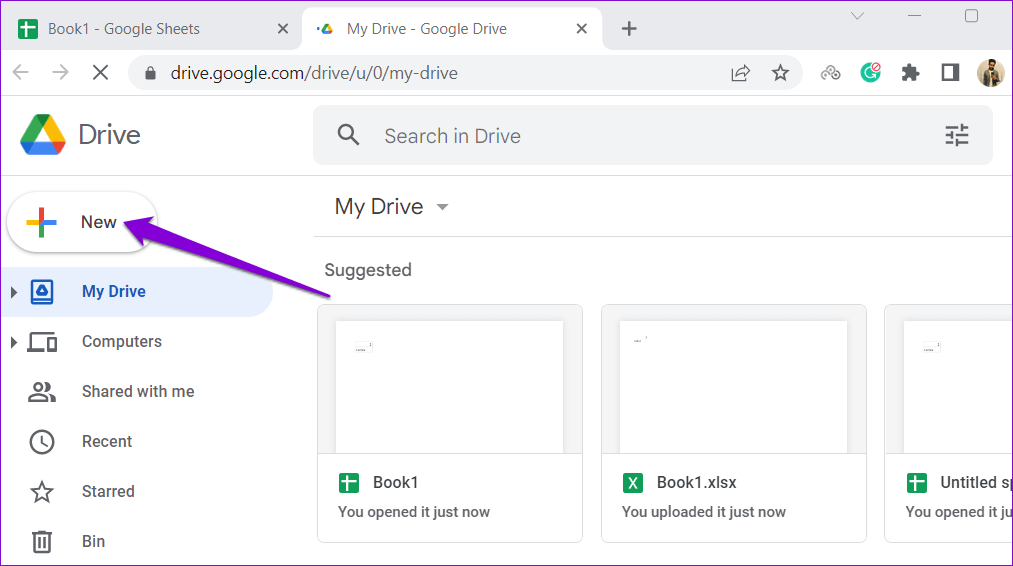The image size is (1013, 566).
Task: Click the New button in Drive
Action: click(81, 222)
